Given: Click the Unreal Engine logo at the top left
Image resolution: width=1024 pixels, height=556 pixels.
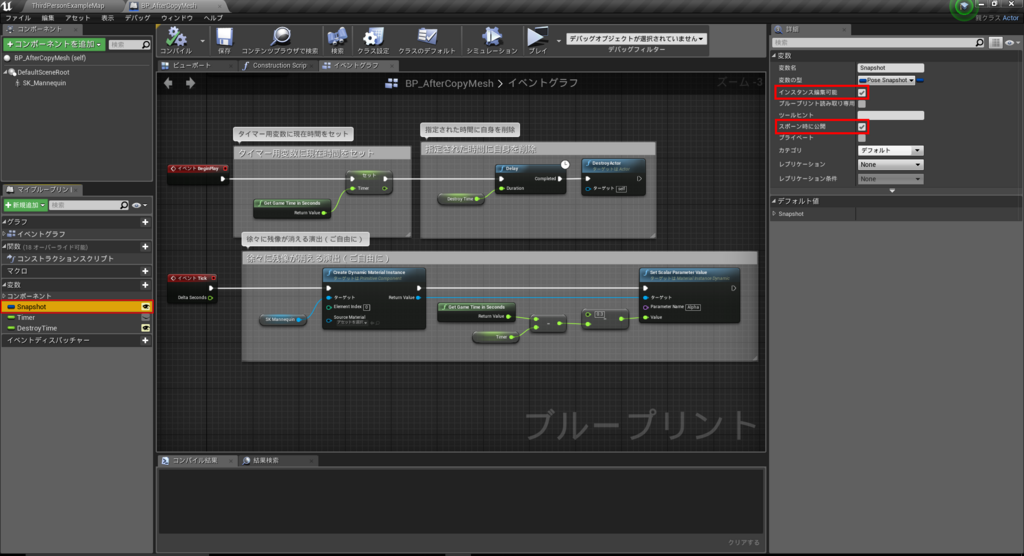Looking at the screenshot, I should click(x=7, y=6).
